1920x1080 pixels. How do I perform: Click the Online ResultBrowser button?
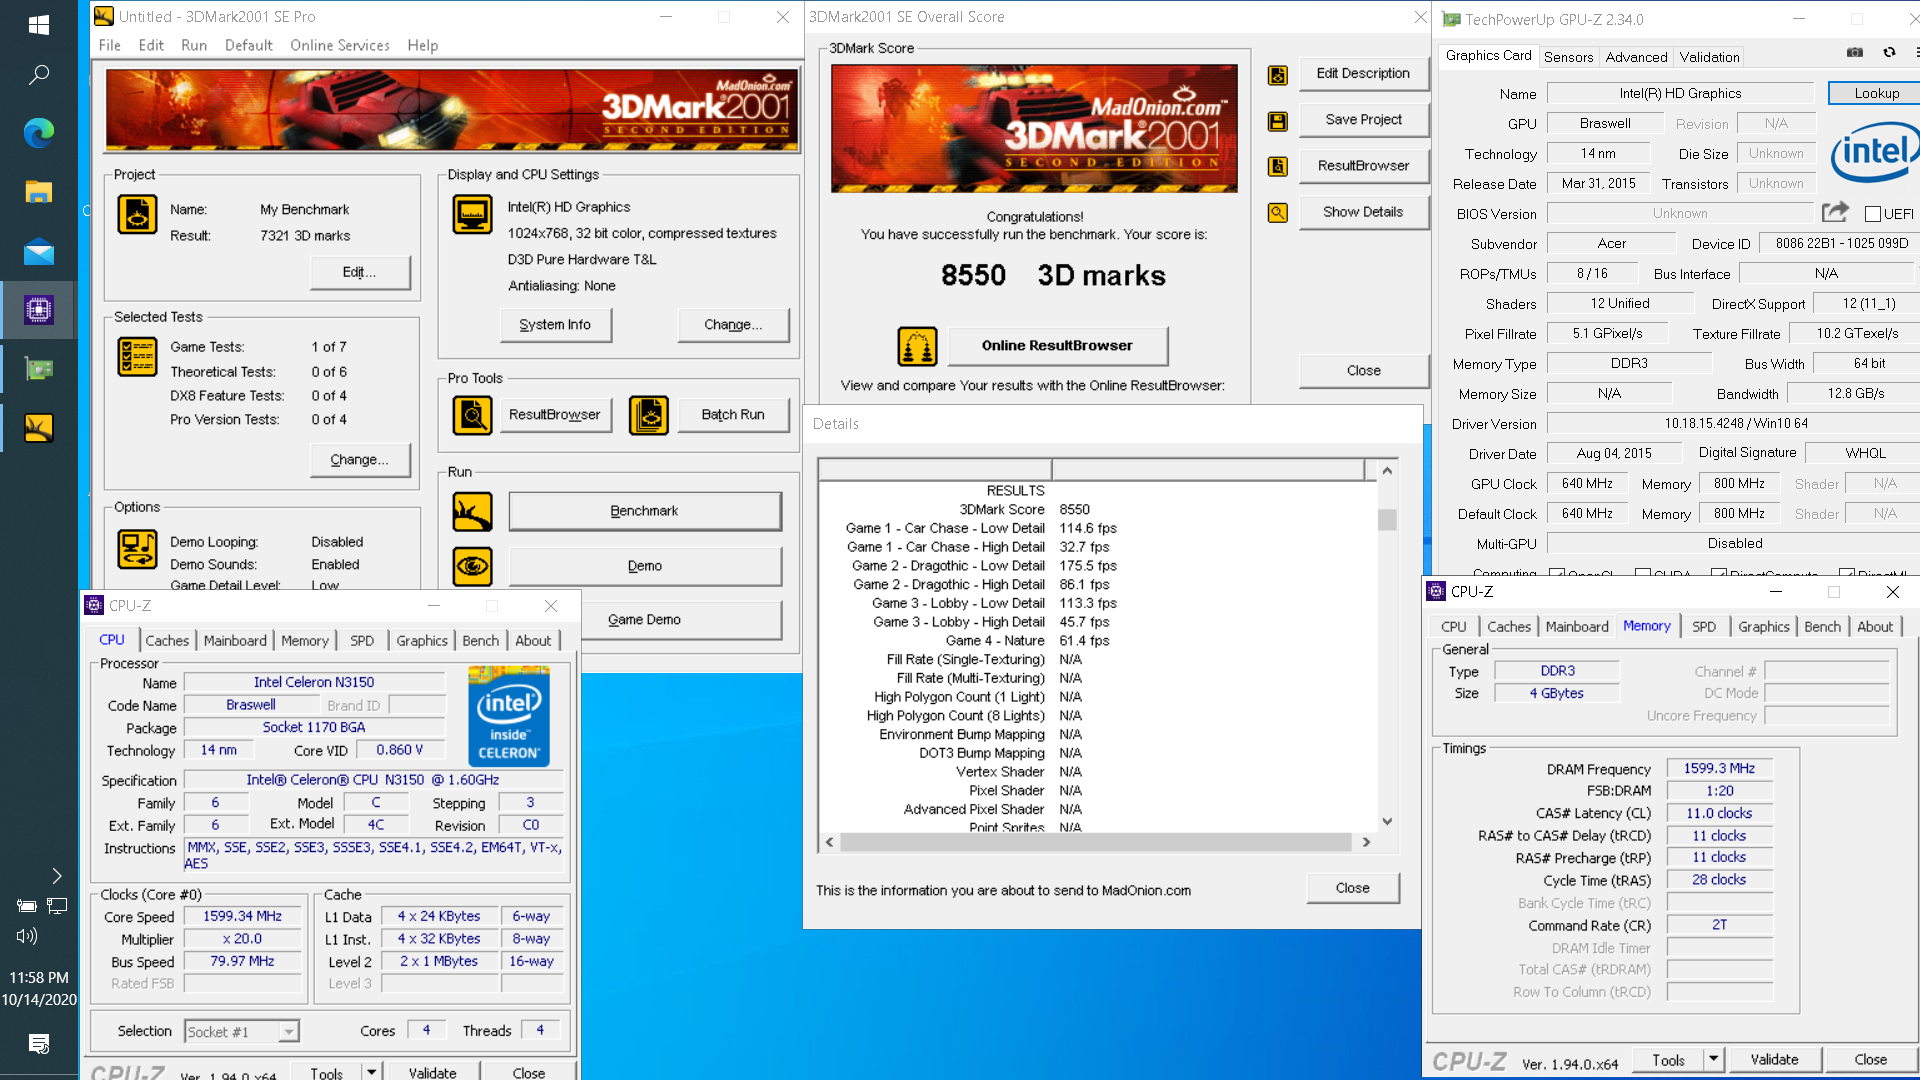tap(1057, 346)
